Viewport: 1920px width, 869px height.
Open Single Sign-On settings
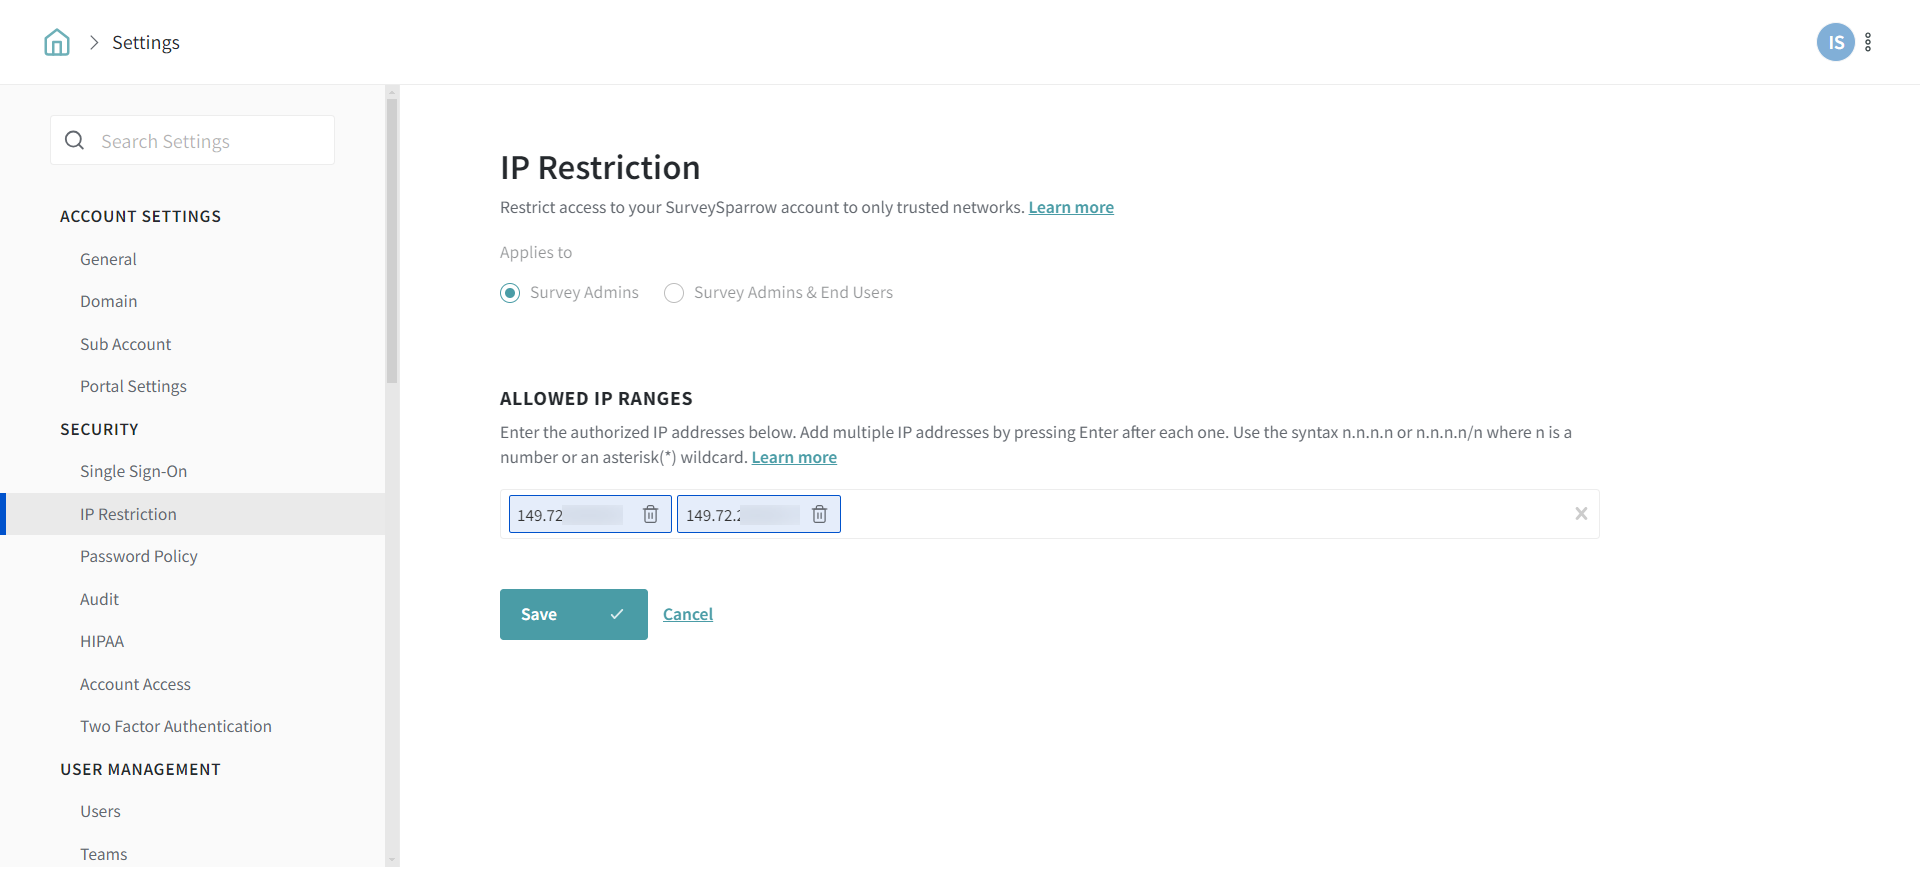(134, 472)
